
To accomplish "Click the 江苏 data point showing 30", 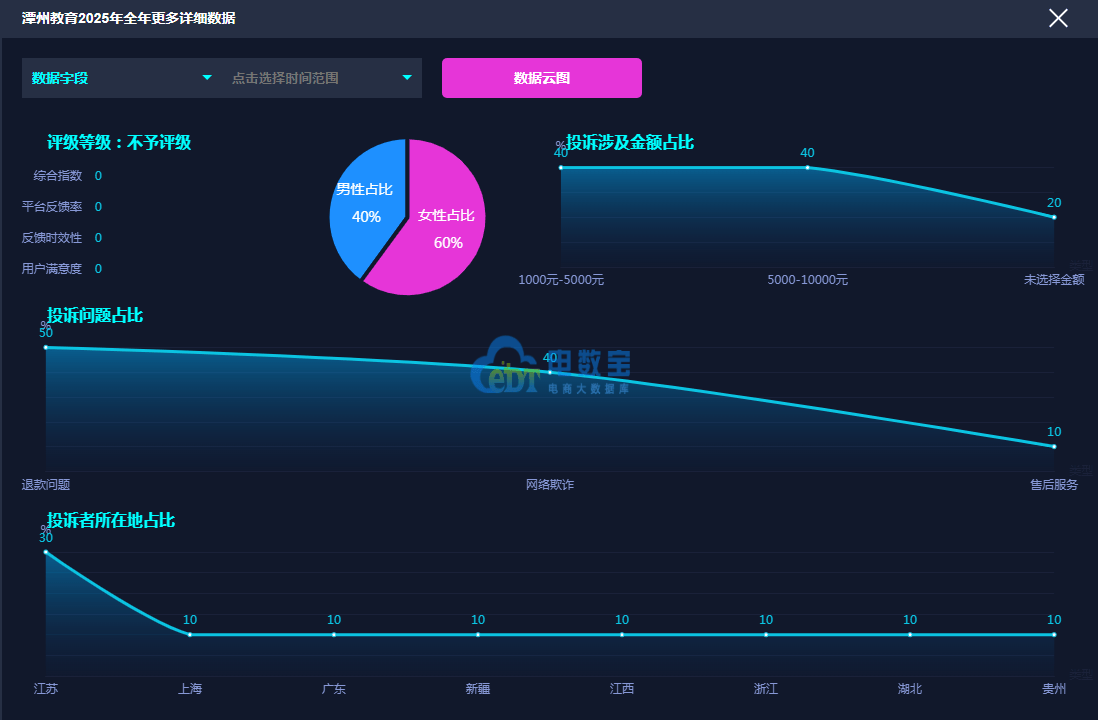I will coord(46,552).
